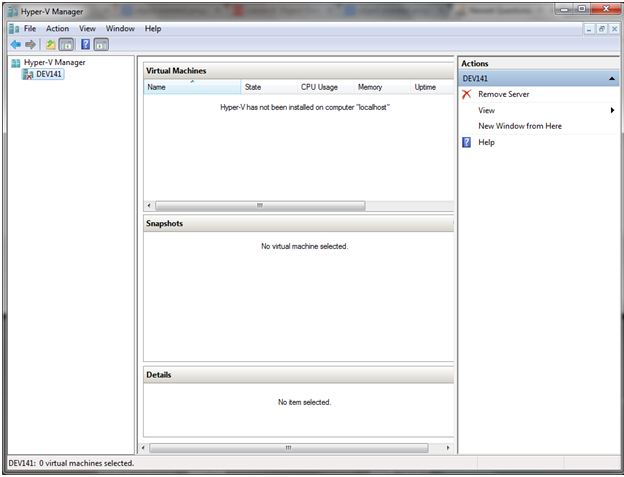Minimize the inner MDI child window
624x477 pixels.
[x=589, y=29]
